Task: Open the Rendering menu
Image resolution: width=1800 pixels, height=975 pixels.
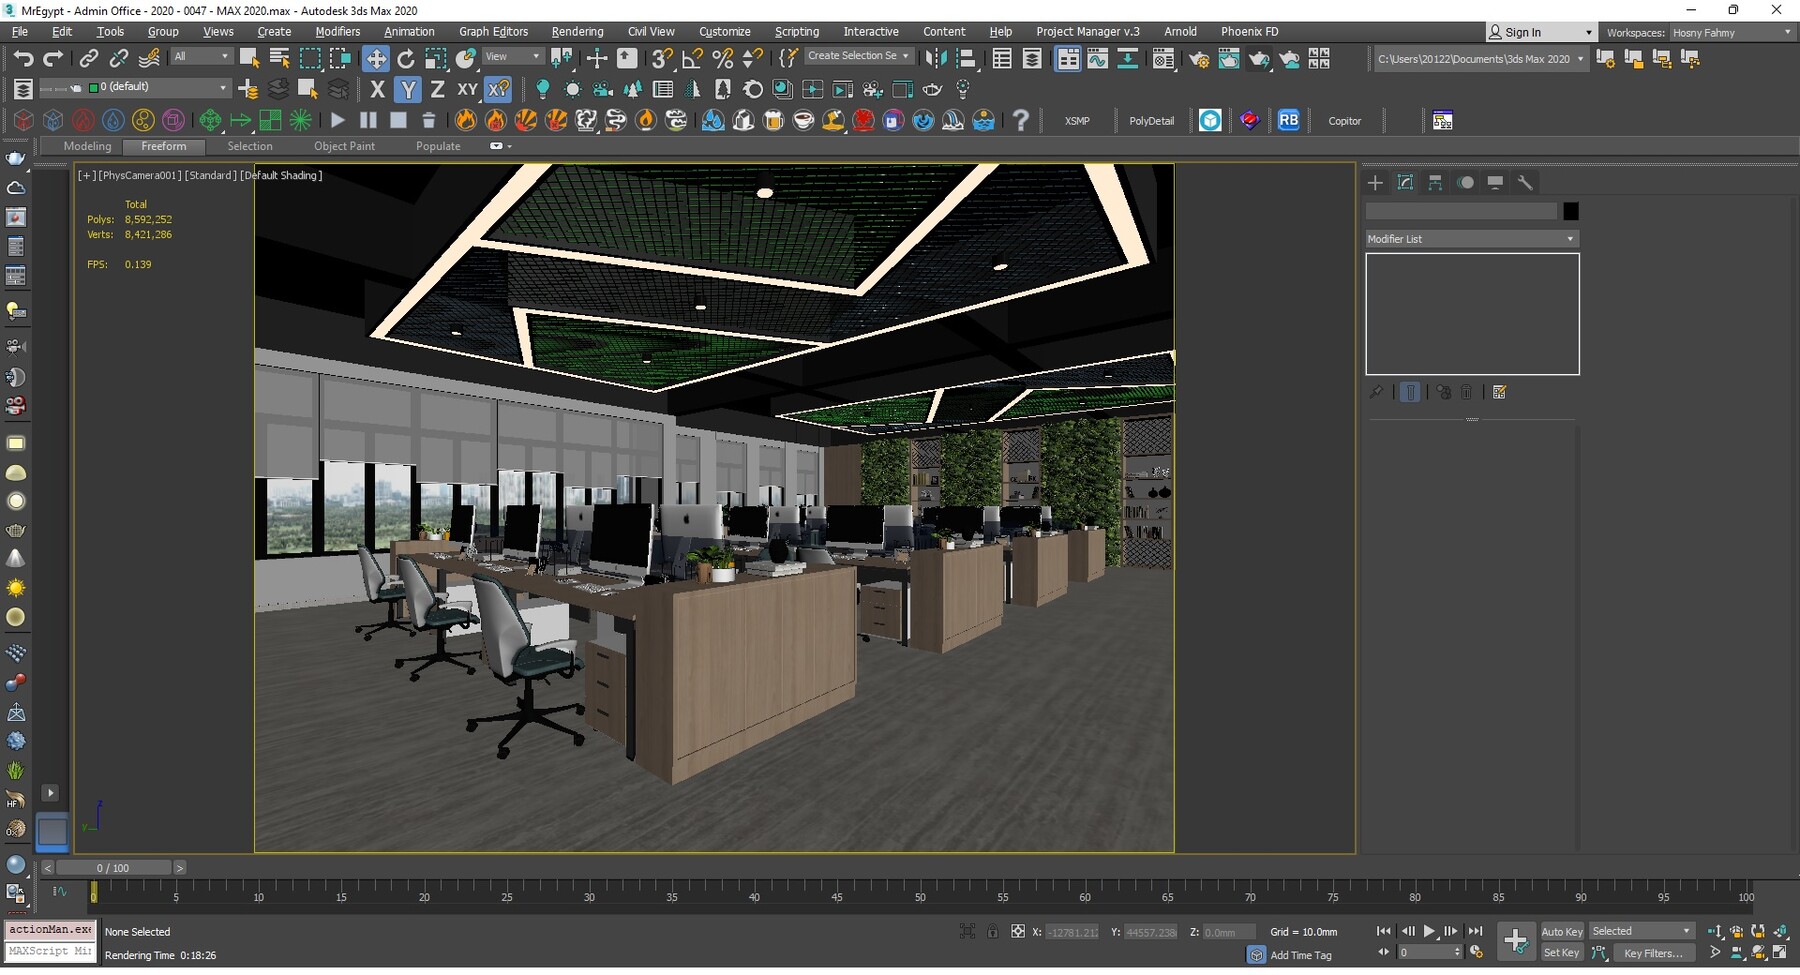Action: (x=577, y=31)
